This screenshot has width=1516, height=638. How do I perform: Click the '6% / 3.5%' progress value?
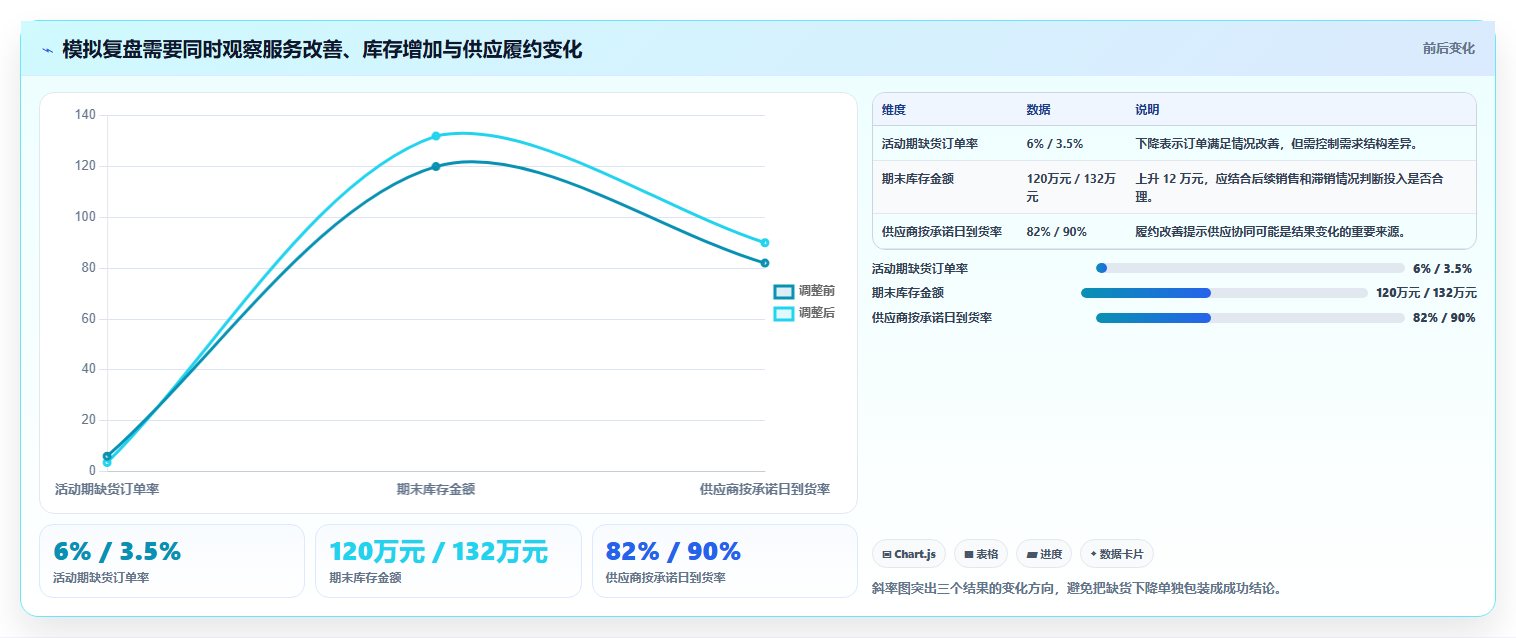[1442, 268]
